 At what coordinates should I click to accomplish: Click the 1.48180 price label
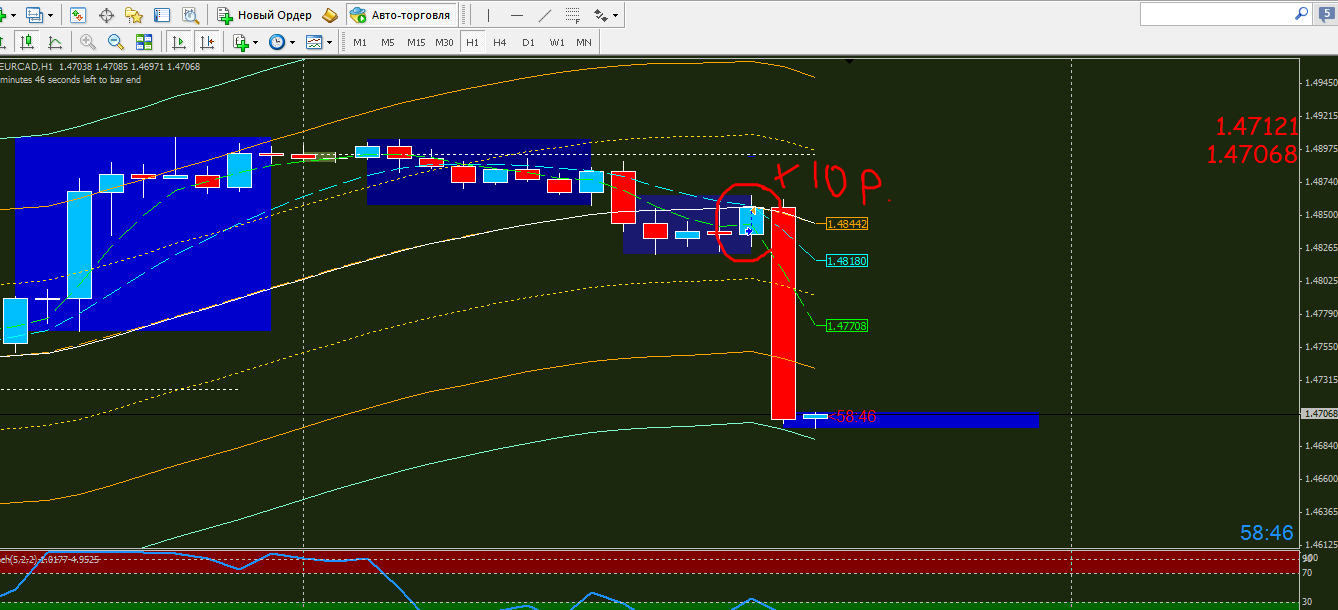847,260
